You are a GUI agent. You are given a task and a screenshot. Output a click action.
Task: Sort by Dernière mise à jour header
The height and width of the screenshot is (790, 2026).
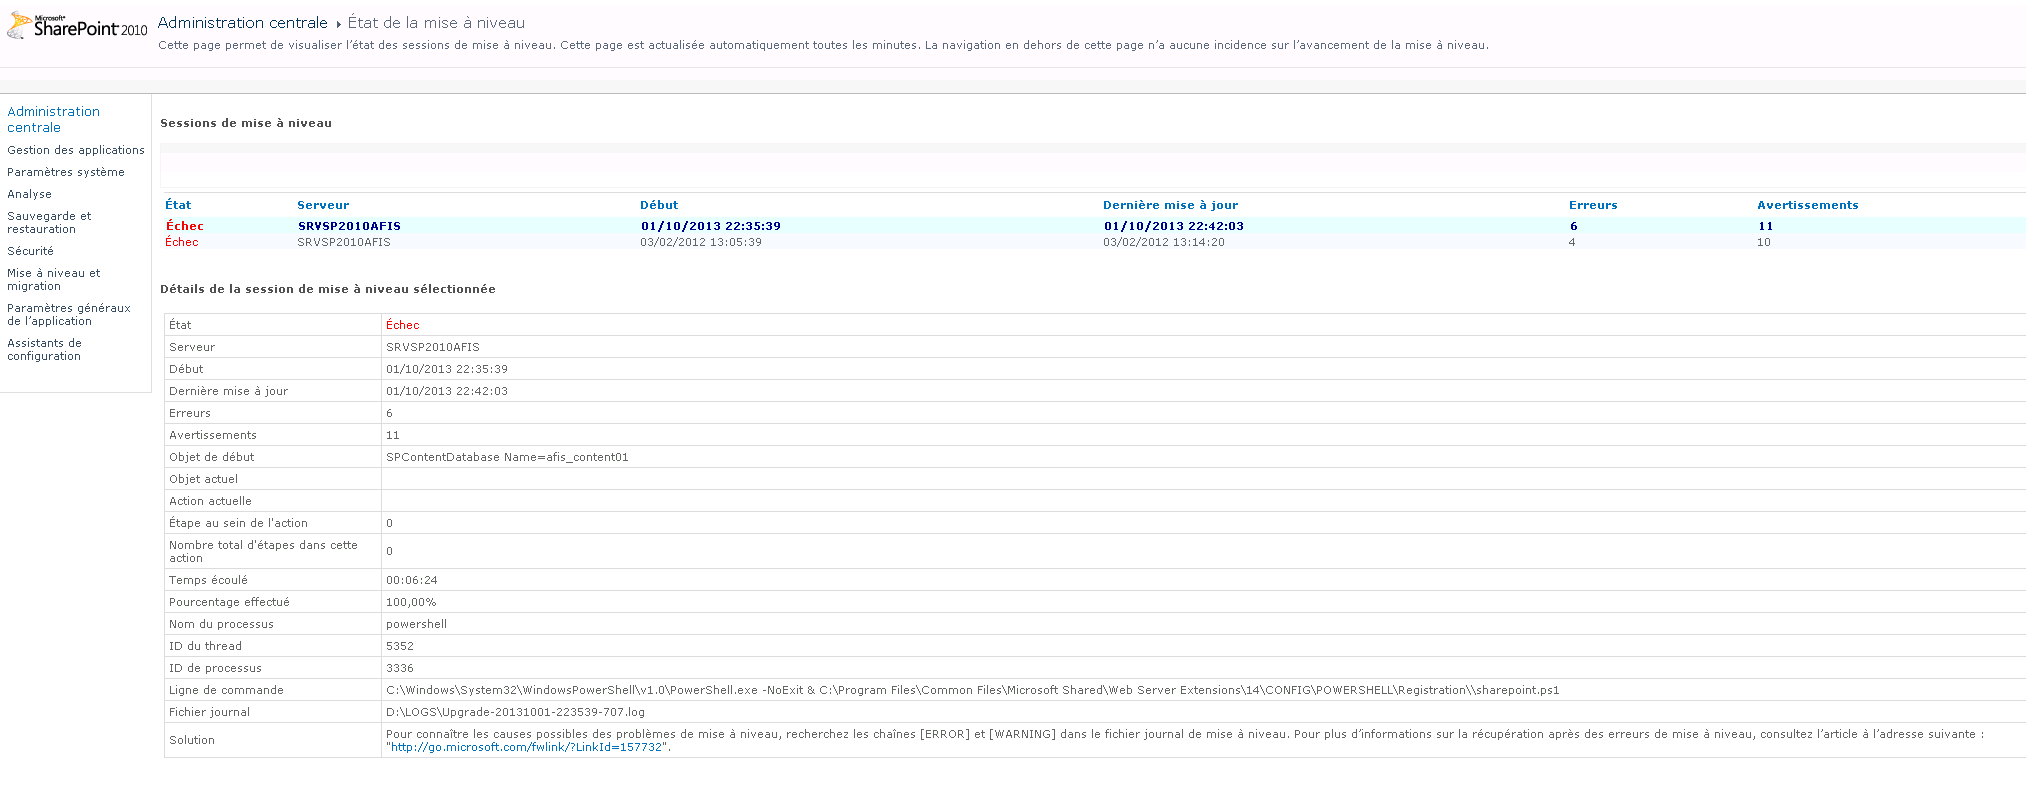pyautogui.click(x=1170, y=205)
